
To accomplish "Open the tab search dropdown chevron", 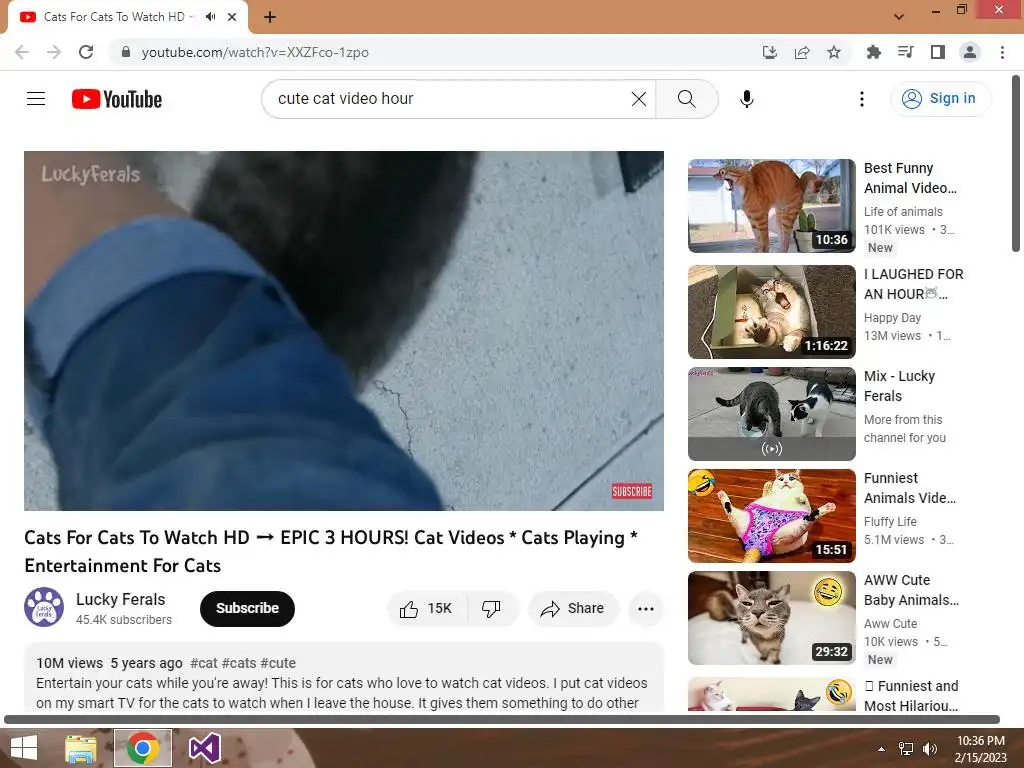I will (899, 17).
